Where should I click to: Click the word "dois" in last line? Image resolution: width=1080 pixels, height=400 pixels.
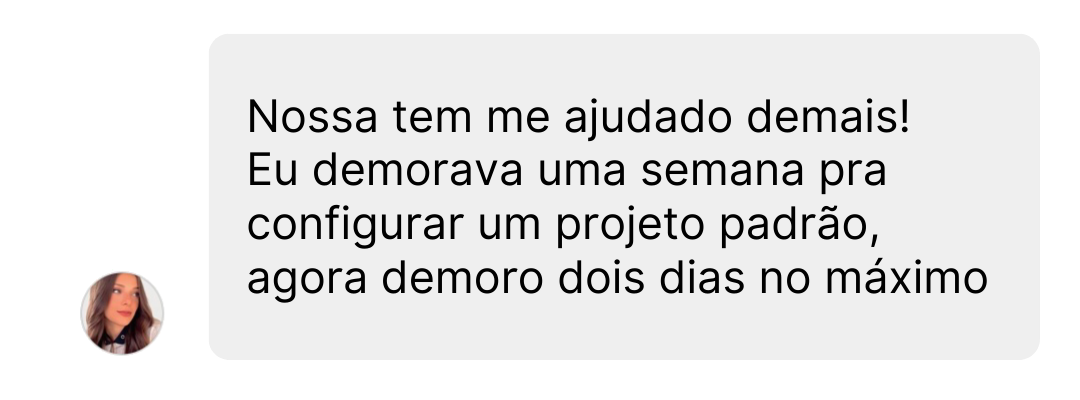[x=601, y=277]
